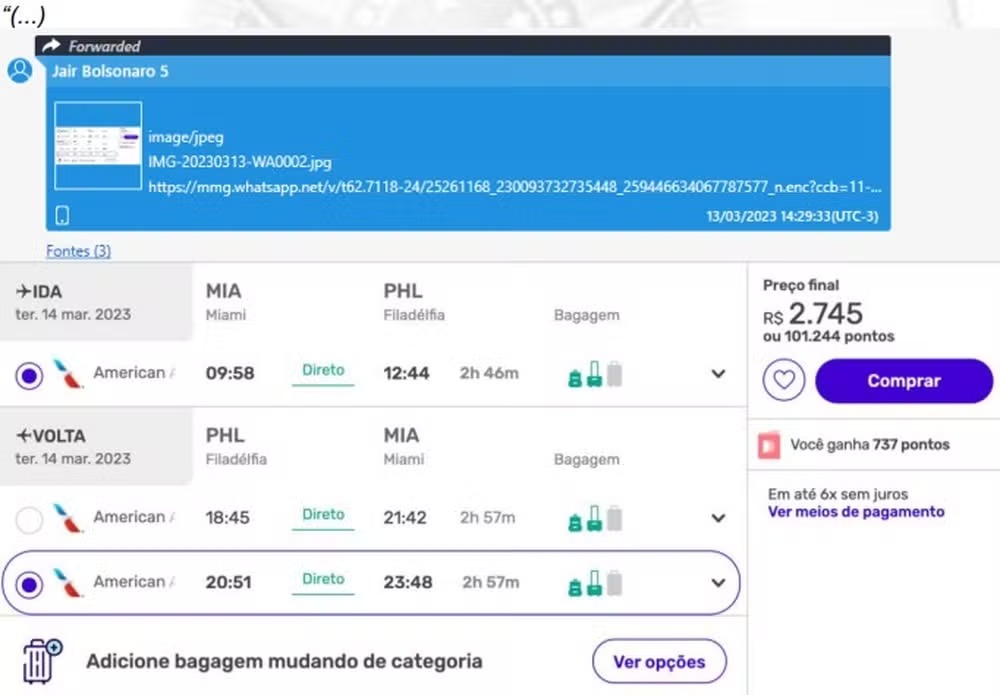Click baggage icons on 09:58 flight
1000x695 pixels.
pos(595,374)
